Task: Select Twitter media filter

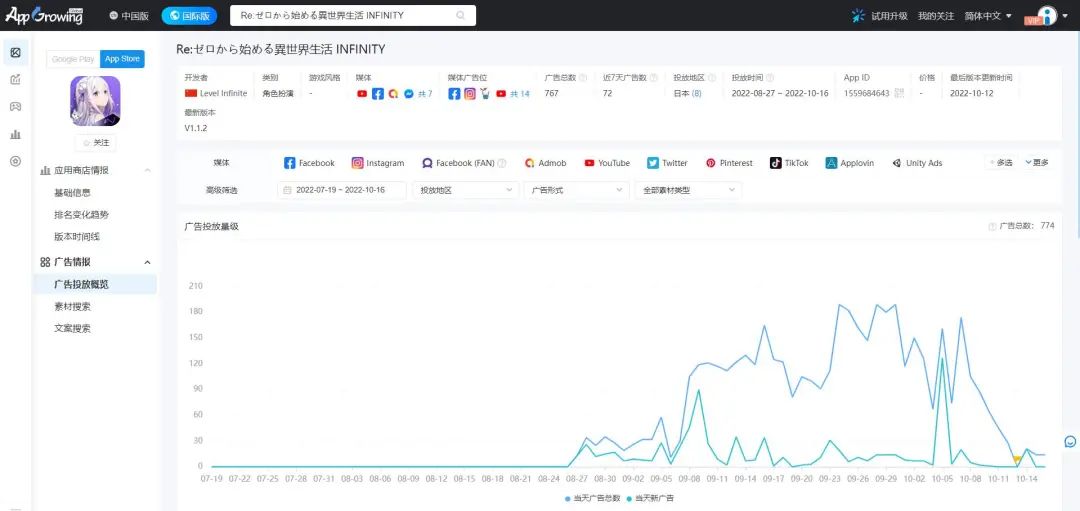Action: (x=667, y=163)
